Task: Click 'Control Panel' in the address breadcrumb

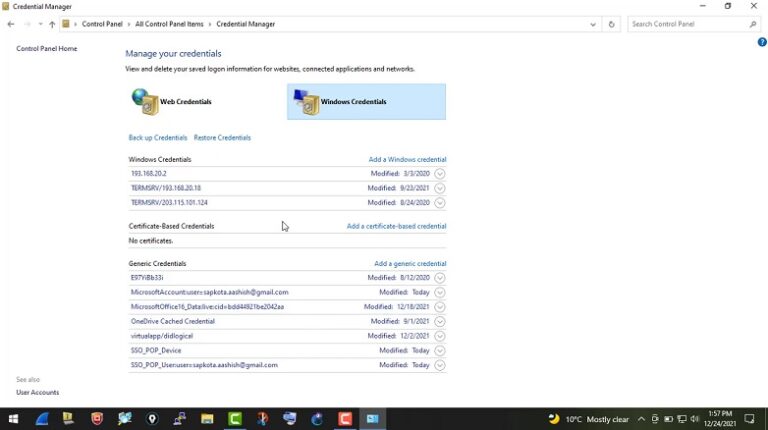Action: pyautogui.click(x=104, y=24)
